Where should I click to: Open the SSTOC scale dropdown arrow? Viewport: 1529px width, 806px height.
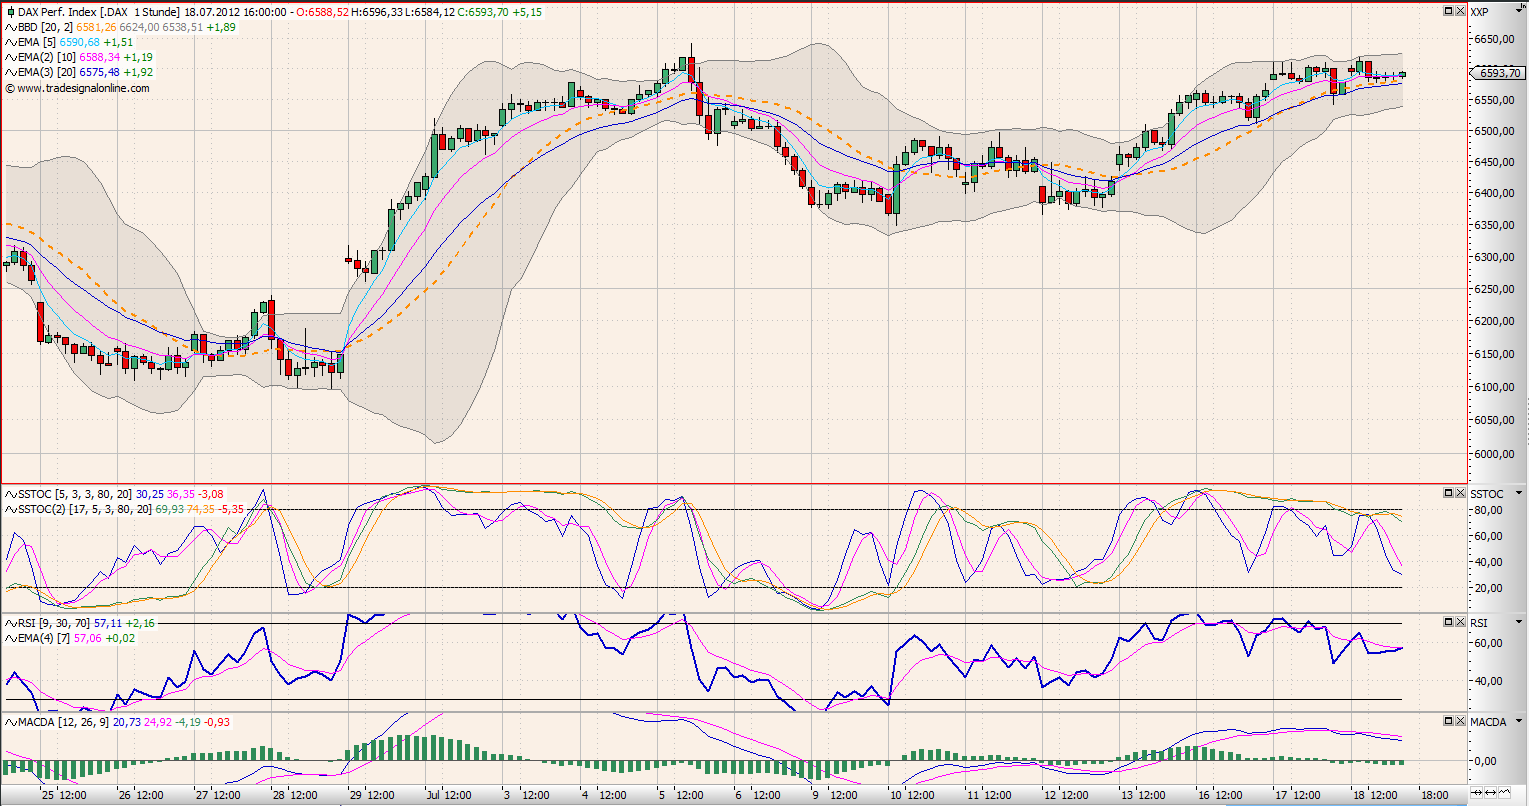coord(1516,494)
